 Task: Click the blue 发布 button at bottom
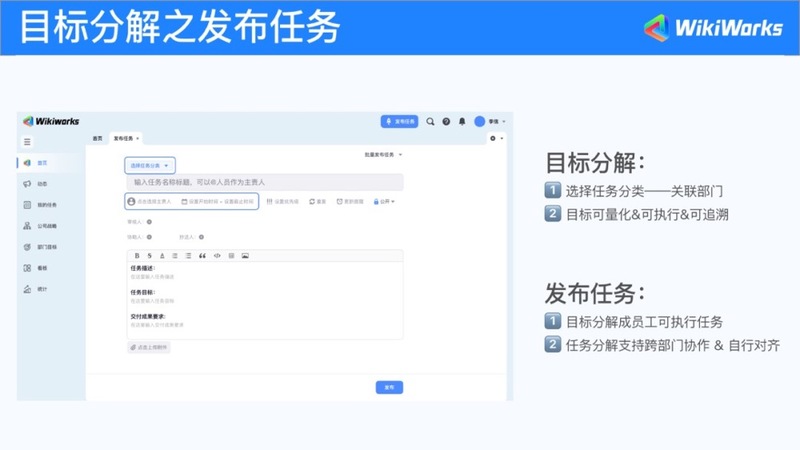[389, 387]
